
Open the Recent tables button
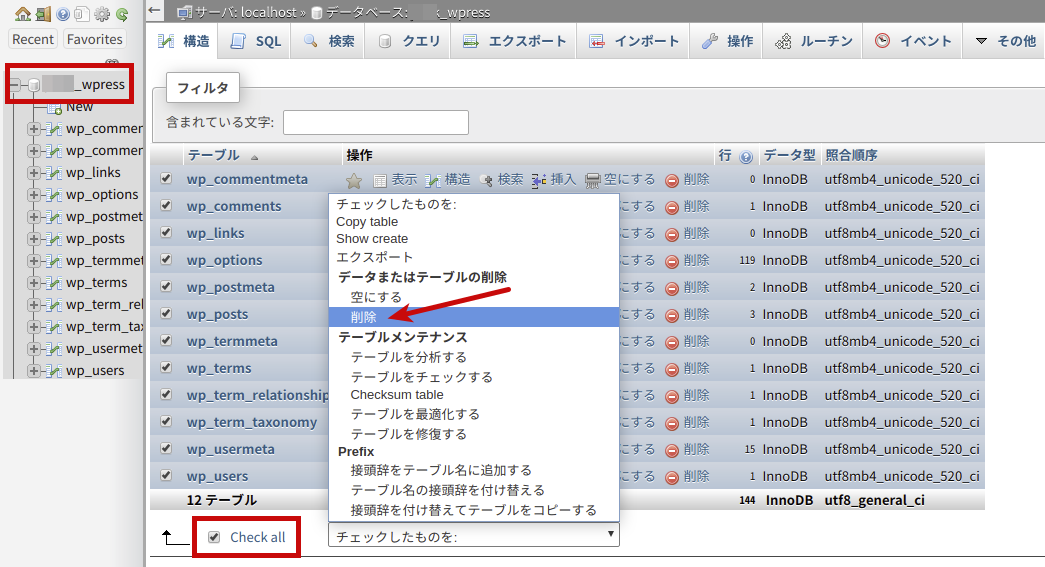[x=33, y=39]
